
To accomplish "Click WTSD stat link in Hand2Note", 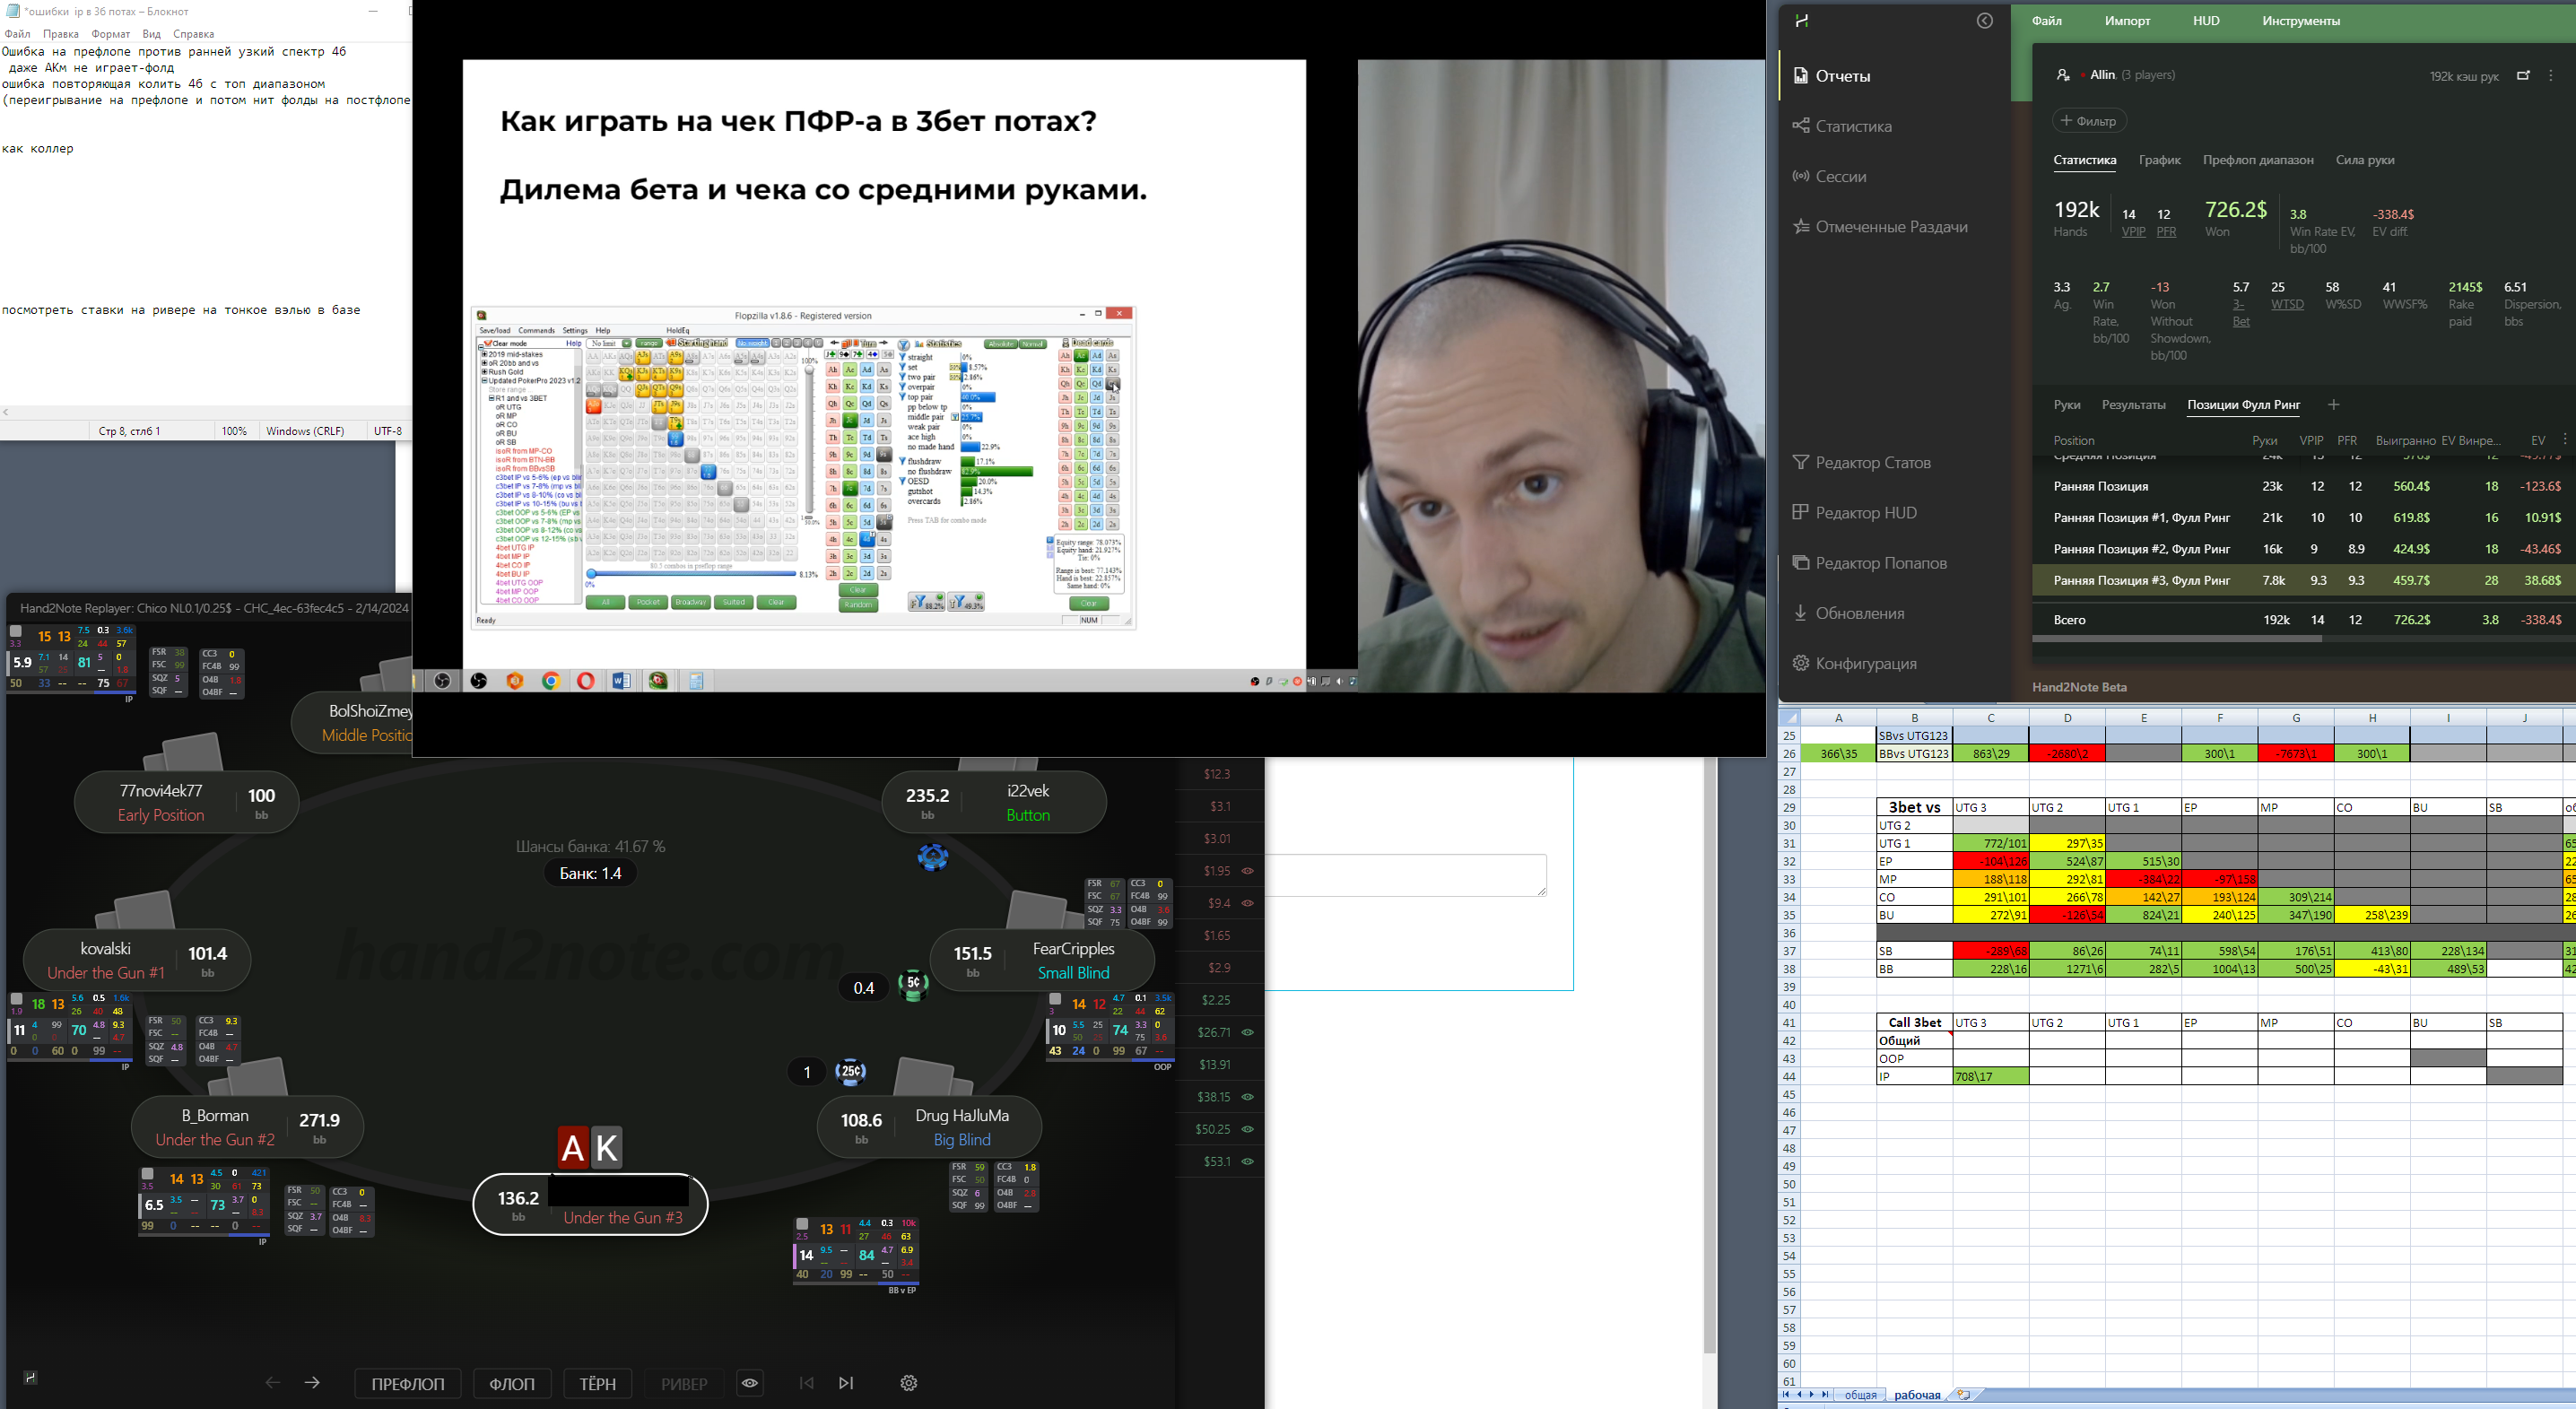I will (x=2287, y=304).
